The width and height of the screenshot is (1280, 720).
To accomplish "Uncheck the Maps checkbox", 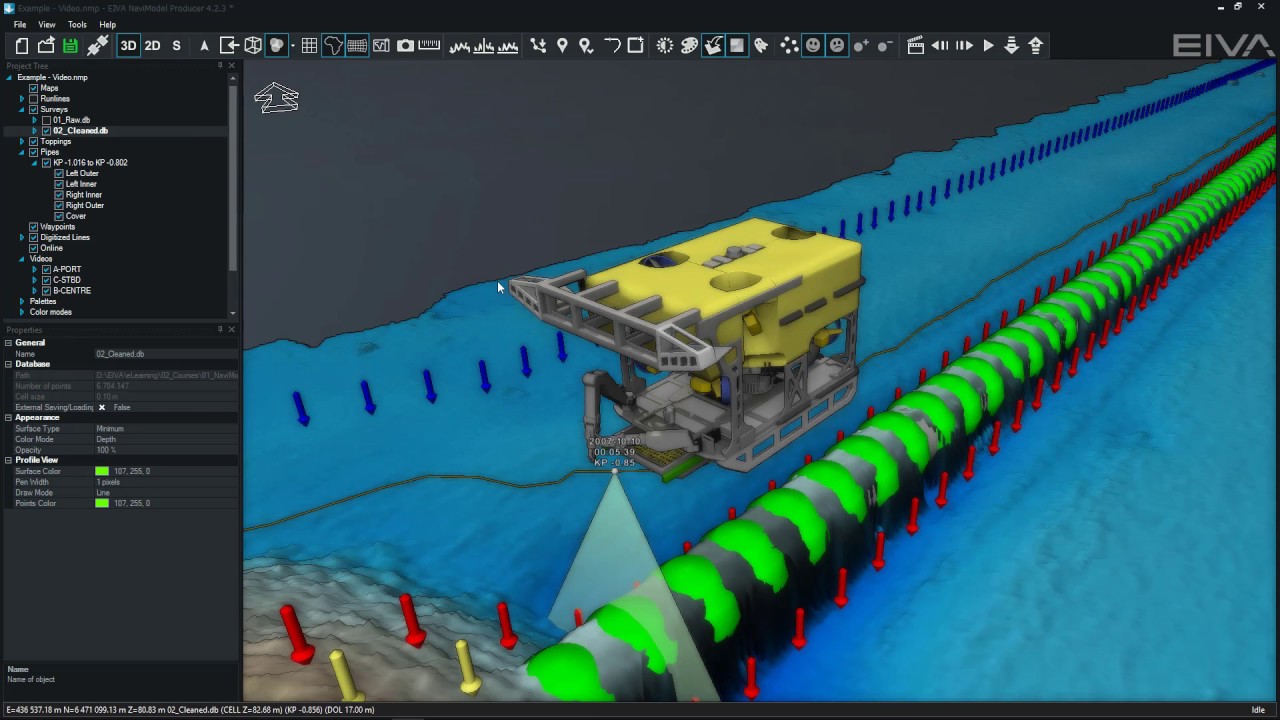I will tap(34, 88).
